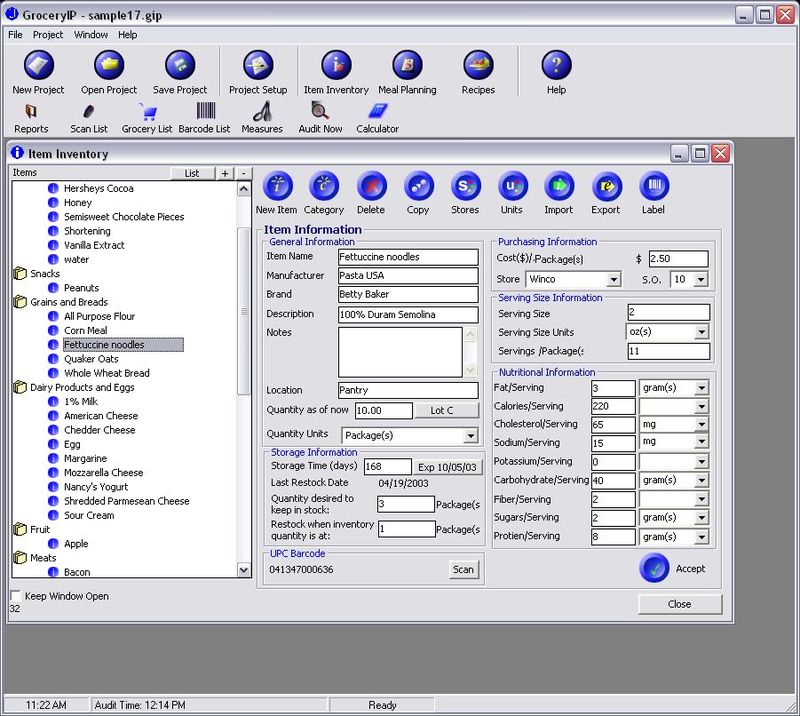Select the Dairy Products and Eggs category
Image resolution: width=800 pixels, height=716 pixels.
point(82,387)
